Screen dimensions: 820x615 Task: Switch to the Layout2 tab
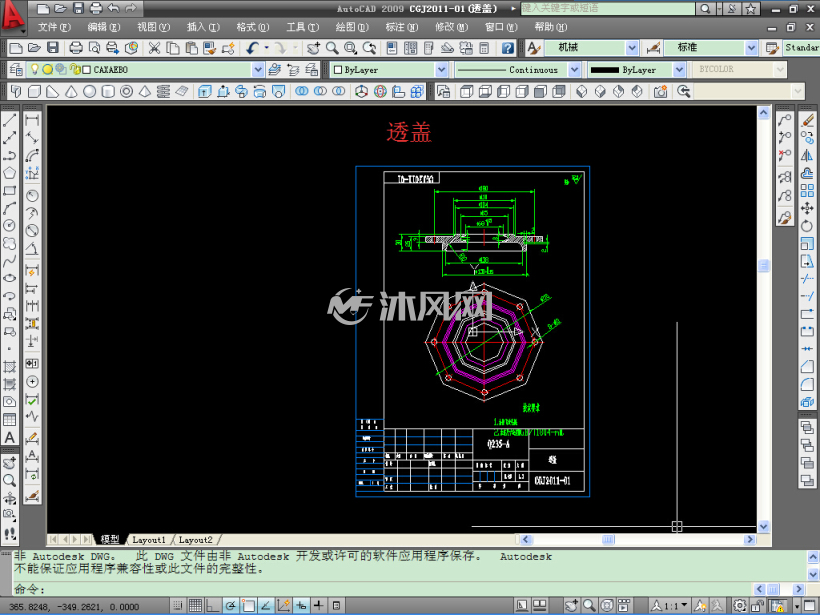point(196,540)
